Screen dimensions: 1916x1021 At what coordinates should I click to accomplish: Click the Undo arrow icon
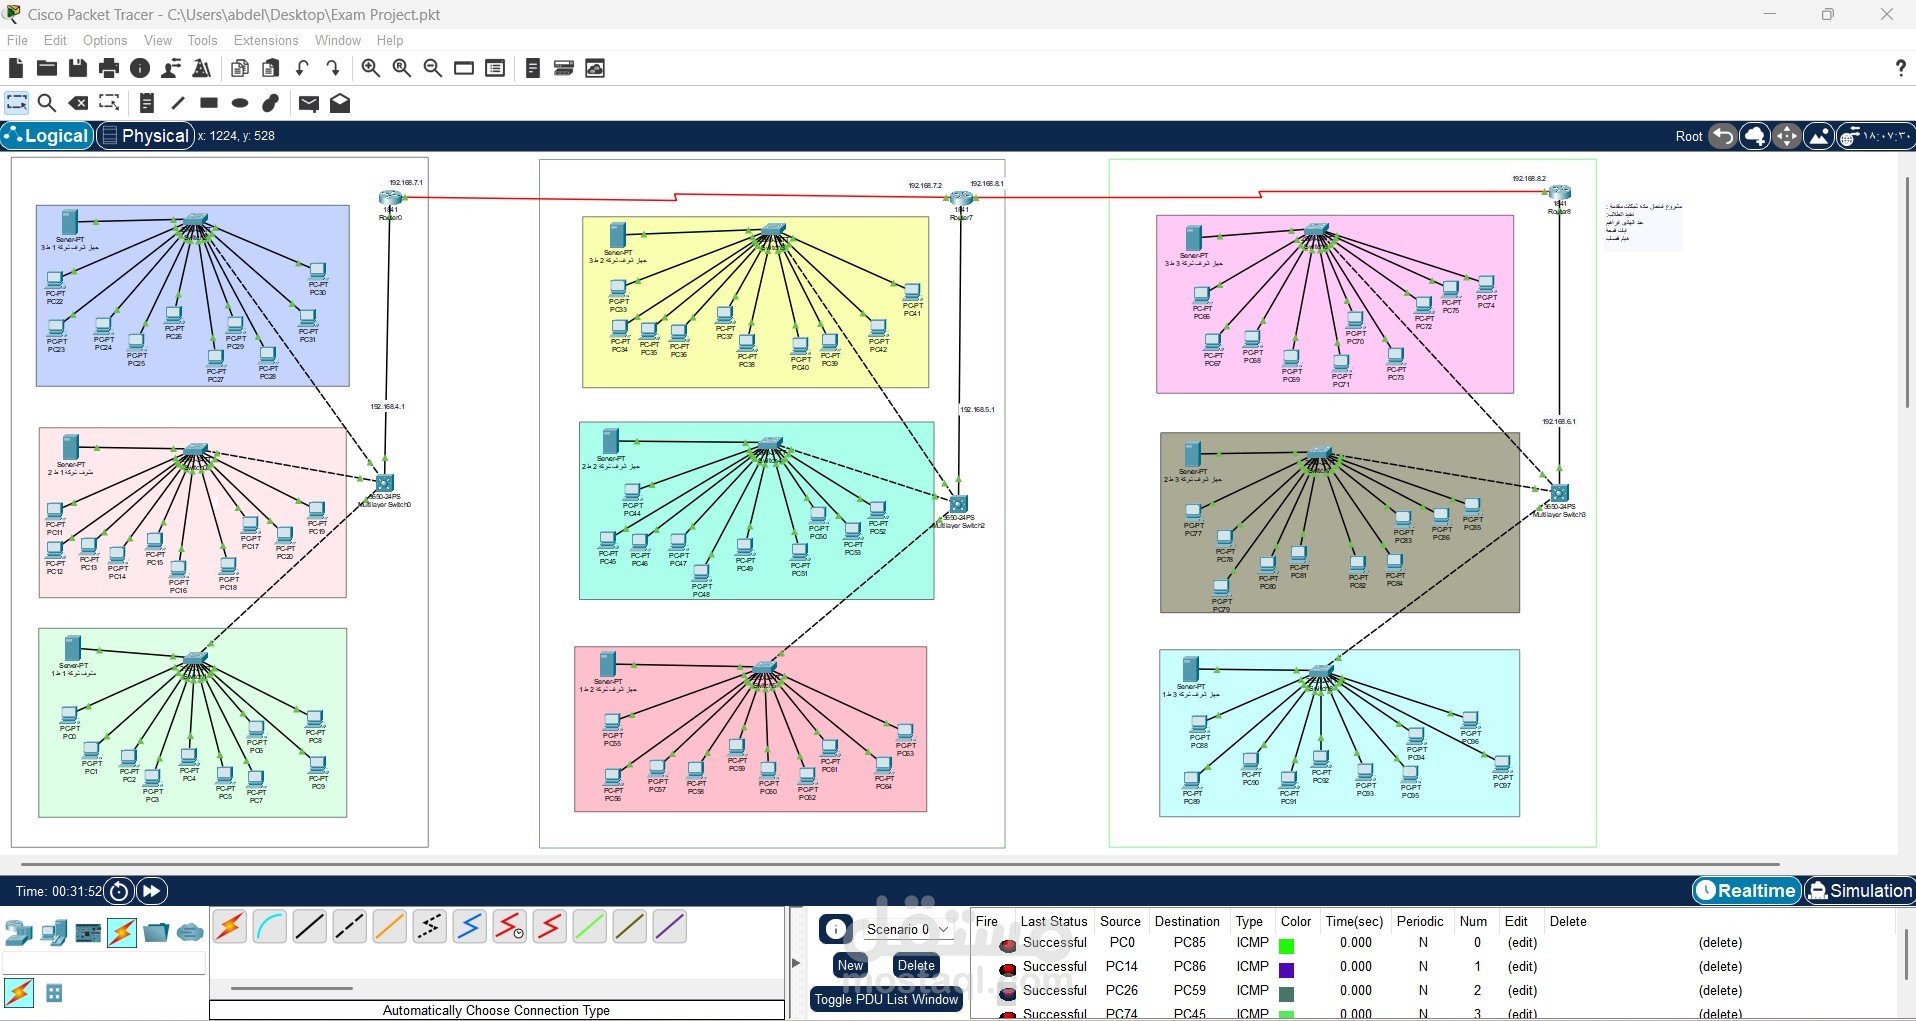pos(302,68)
